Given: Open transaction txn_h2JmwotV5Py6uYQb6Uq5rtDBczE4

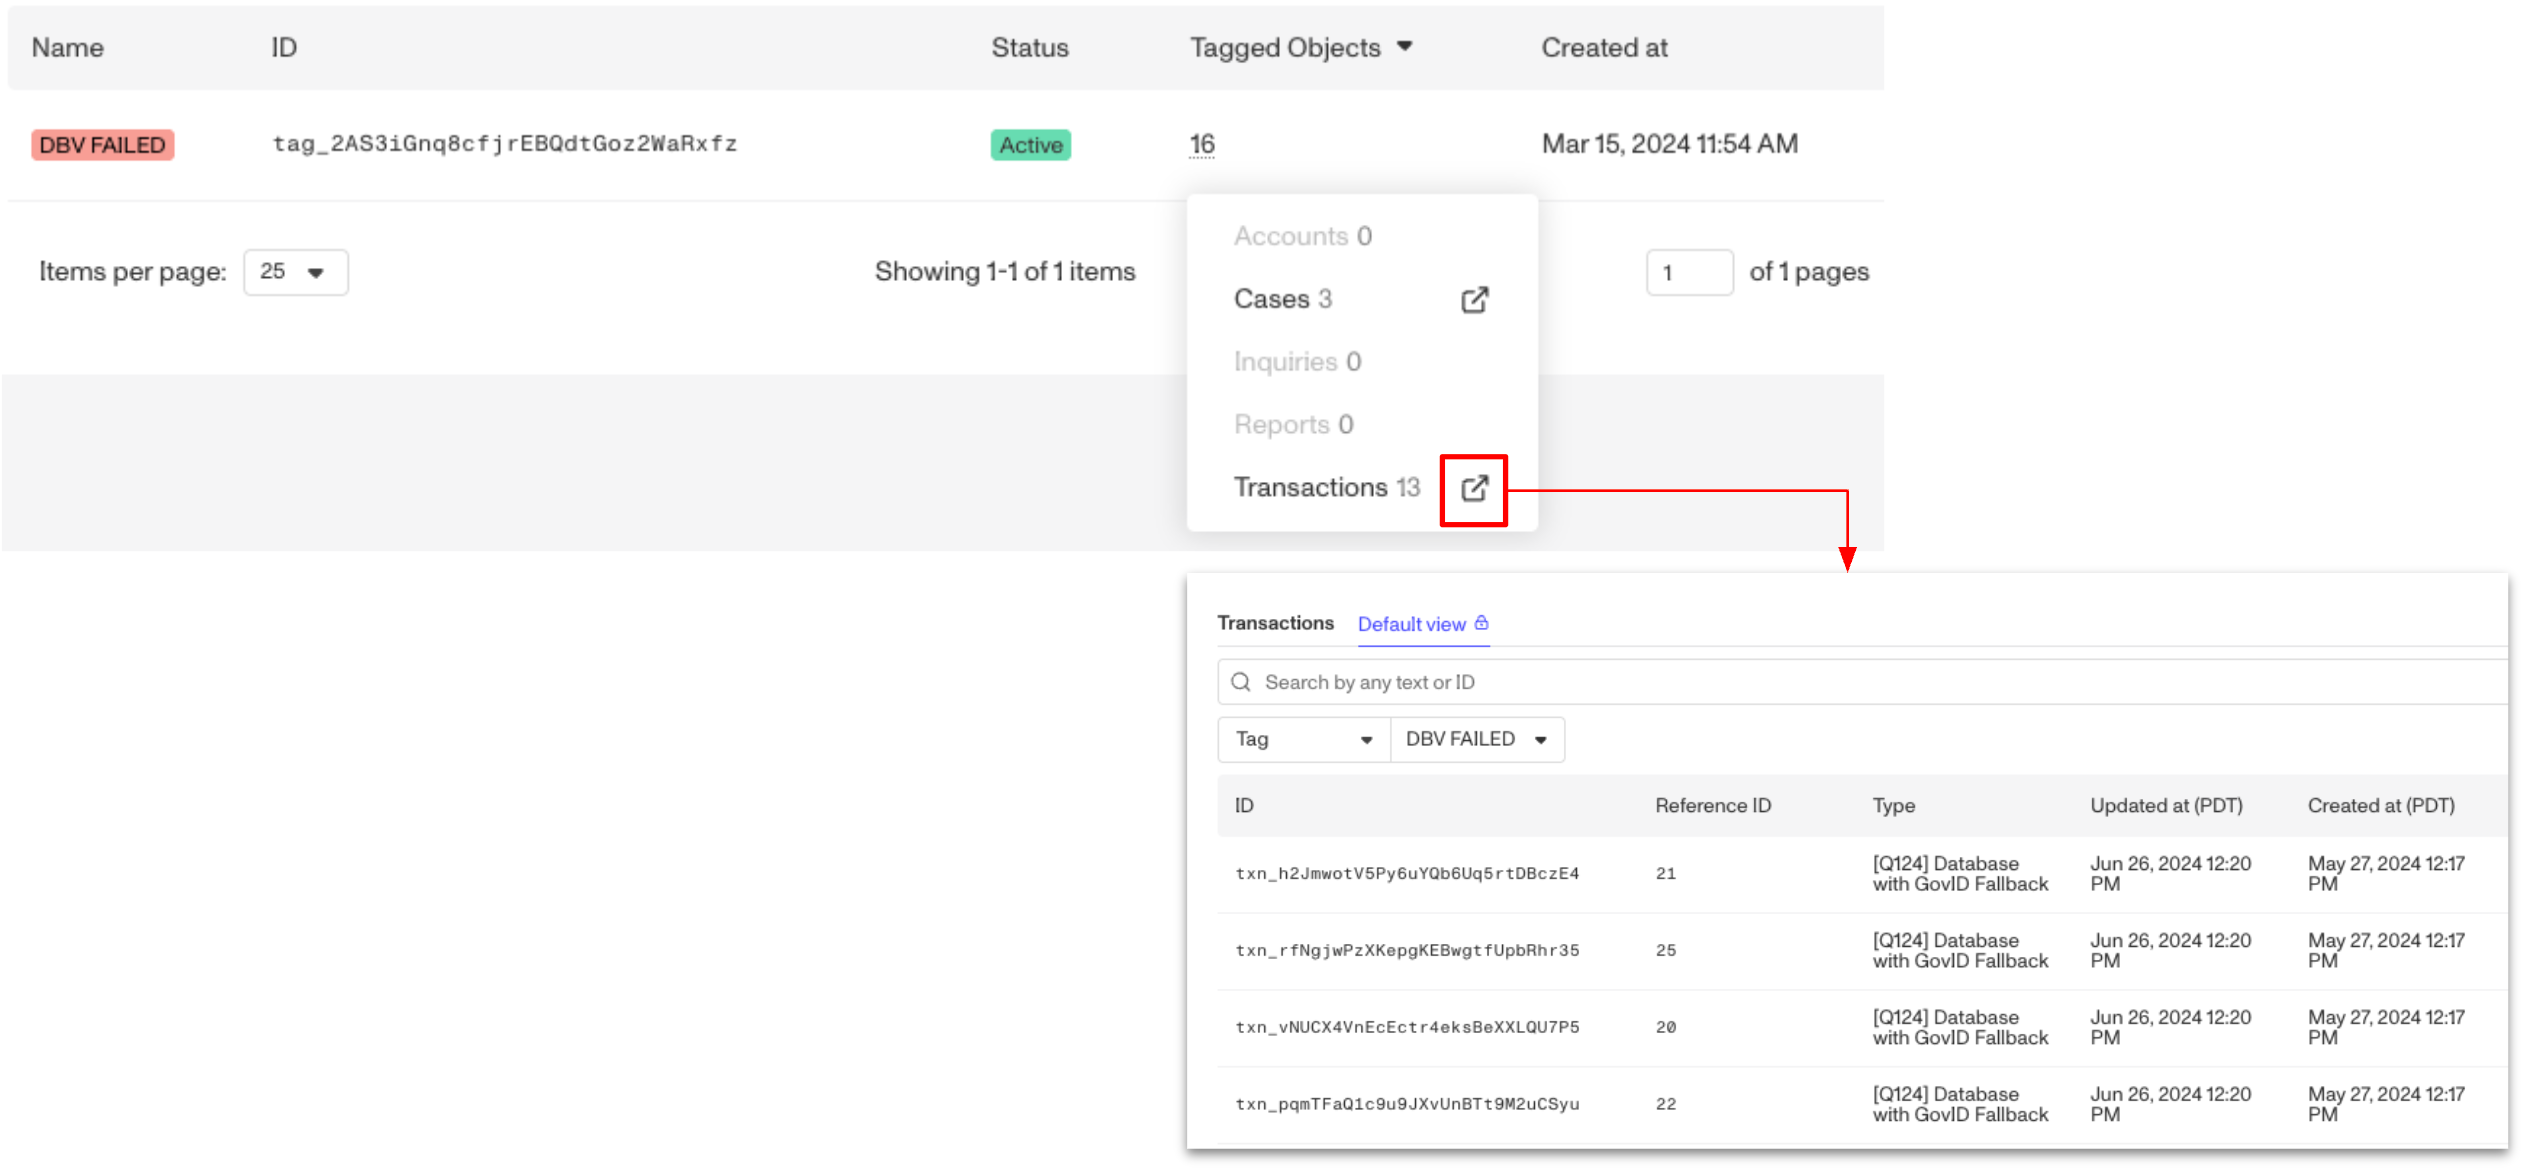Looking at the screenshot, I should pyautogui.click(x=1407, y=874).
